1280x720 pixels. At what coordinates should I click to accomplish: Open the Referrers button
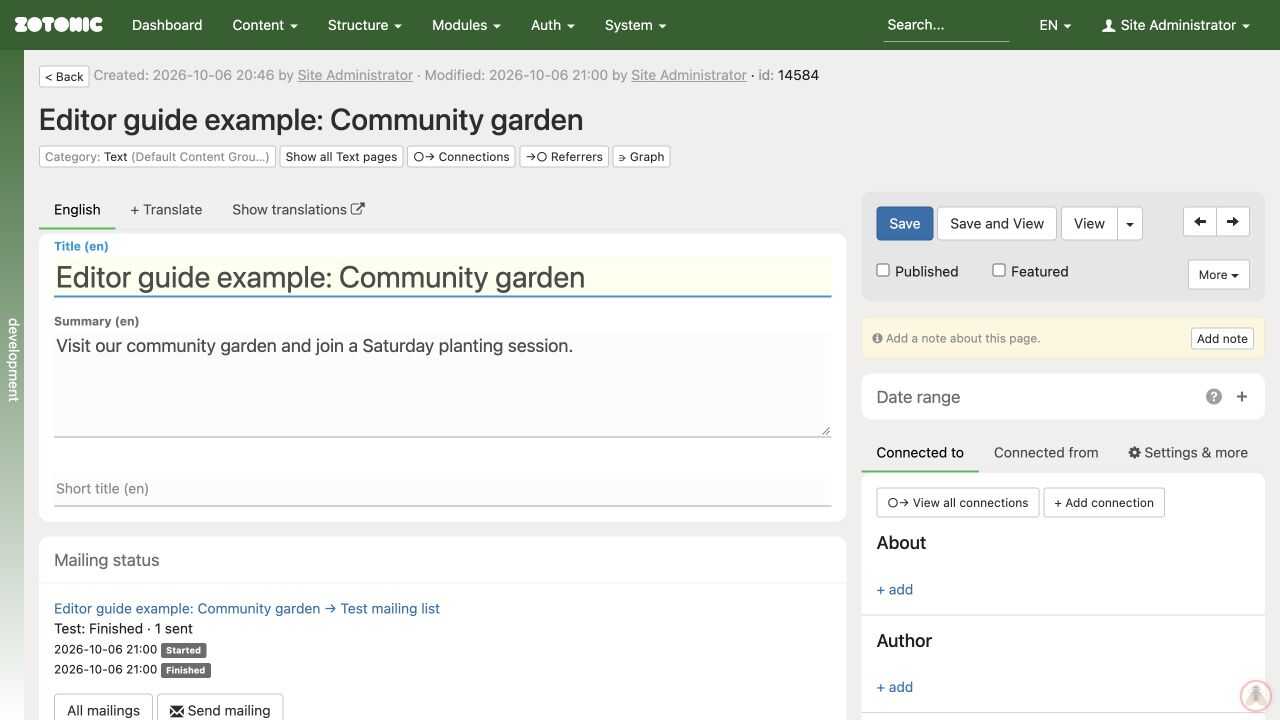[564, 157]
